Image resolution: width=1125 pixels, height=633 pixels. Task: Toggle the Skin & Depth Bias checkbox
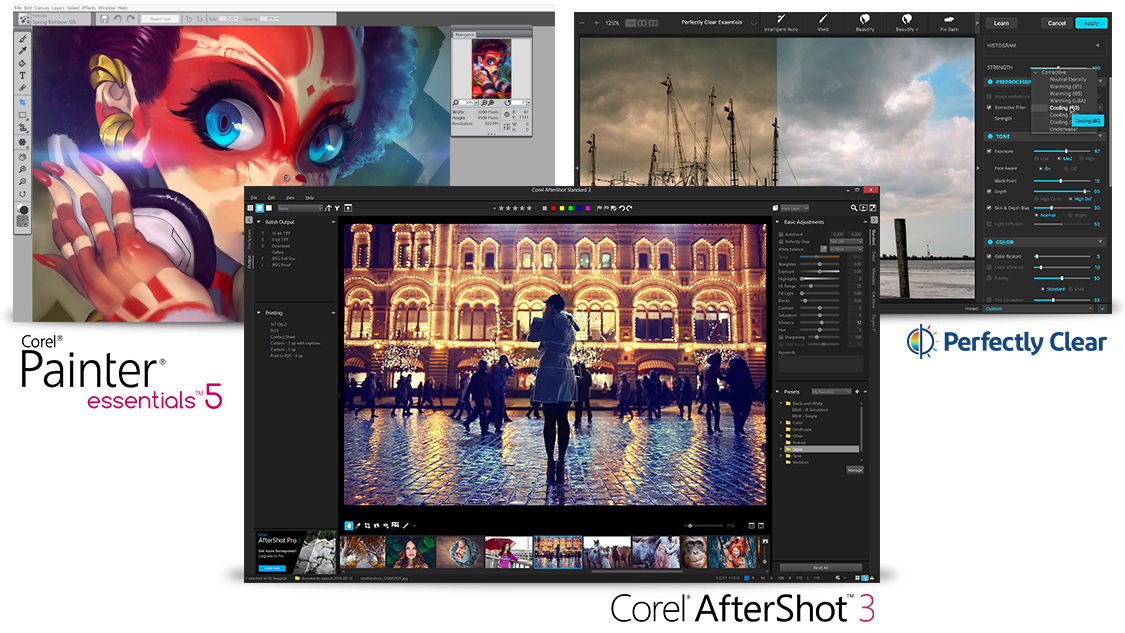[989, 208]
